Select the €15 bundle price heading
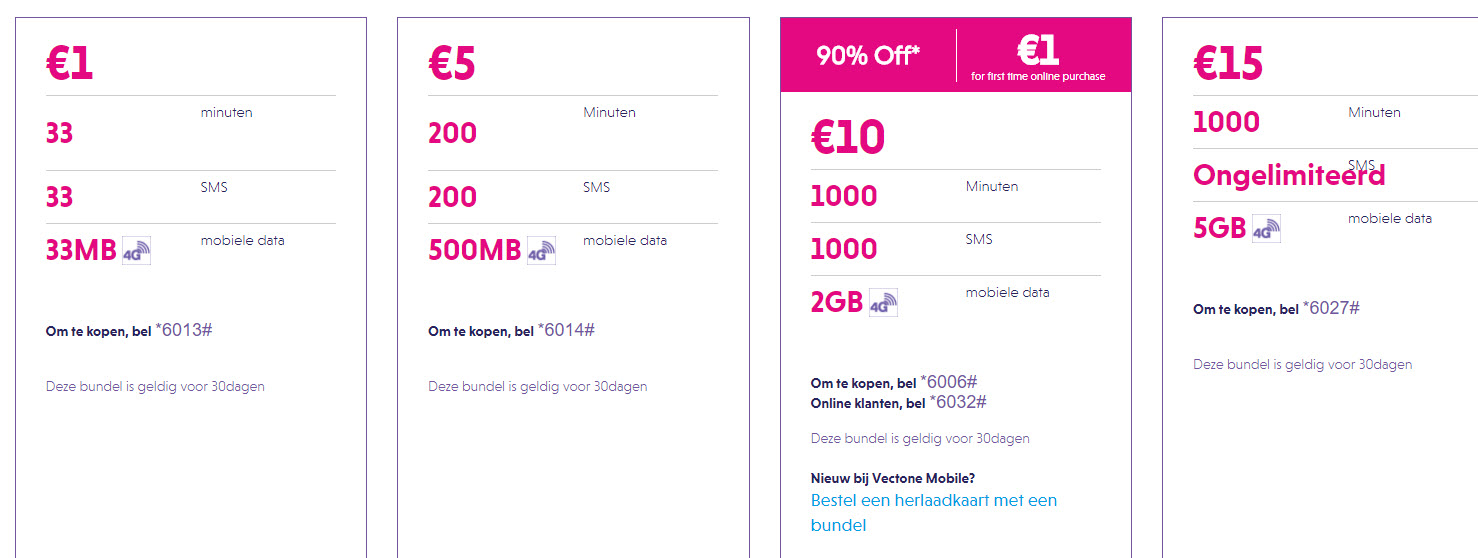The image size is (1478, 558). point(1228,64)
